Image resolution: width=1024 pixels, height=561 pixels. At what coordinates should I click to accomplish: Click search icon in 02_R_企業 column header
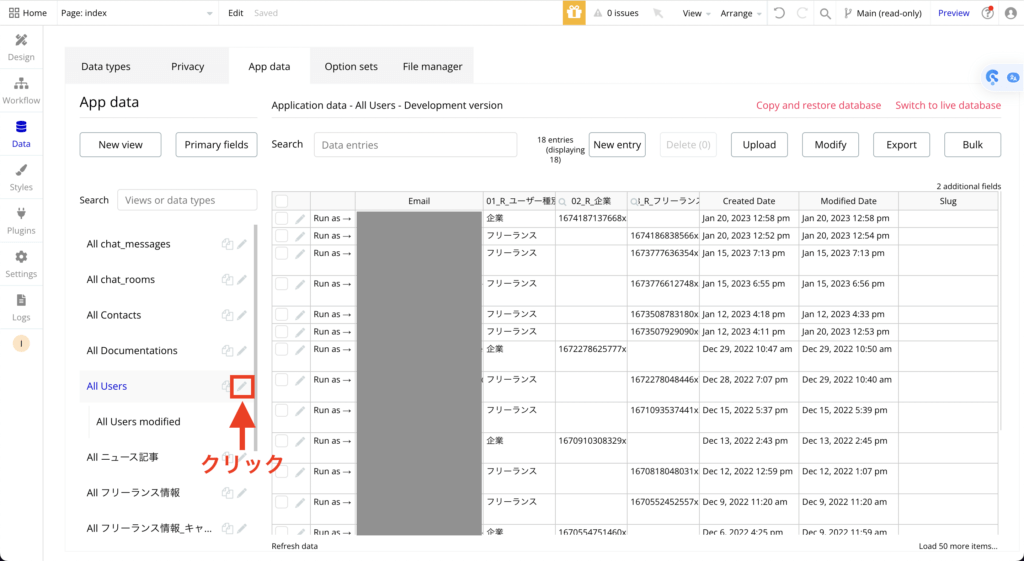(562, 202)
